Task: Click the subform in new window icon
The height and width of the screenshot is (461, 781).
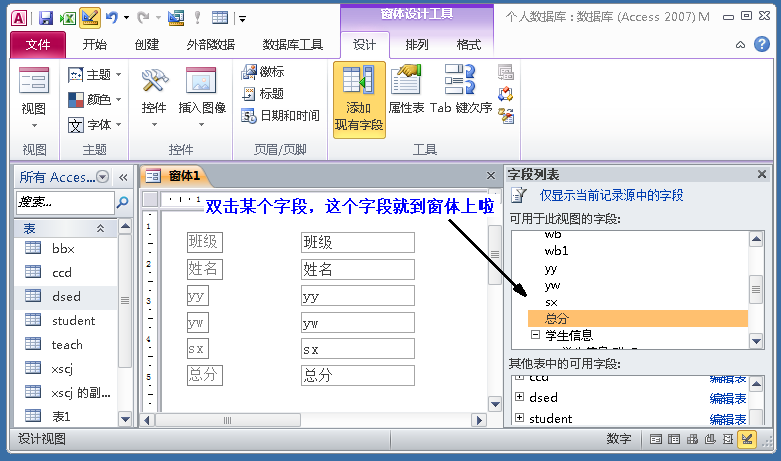Action: coord(506,72)
